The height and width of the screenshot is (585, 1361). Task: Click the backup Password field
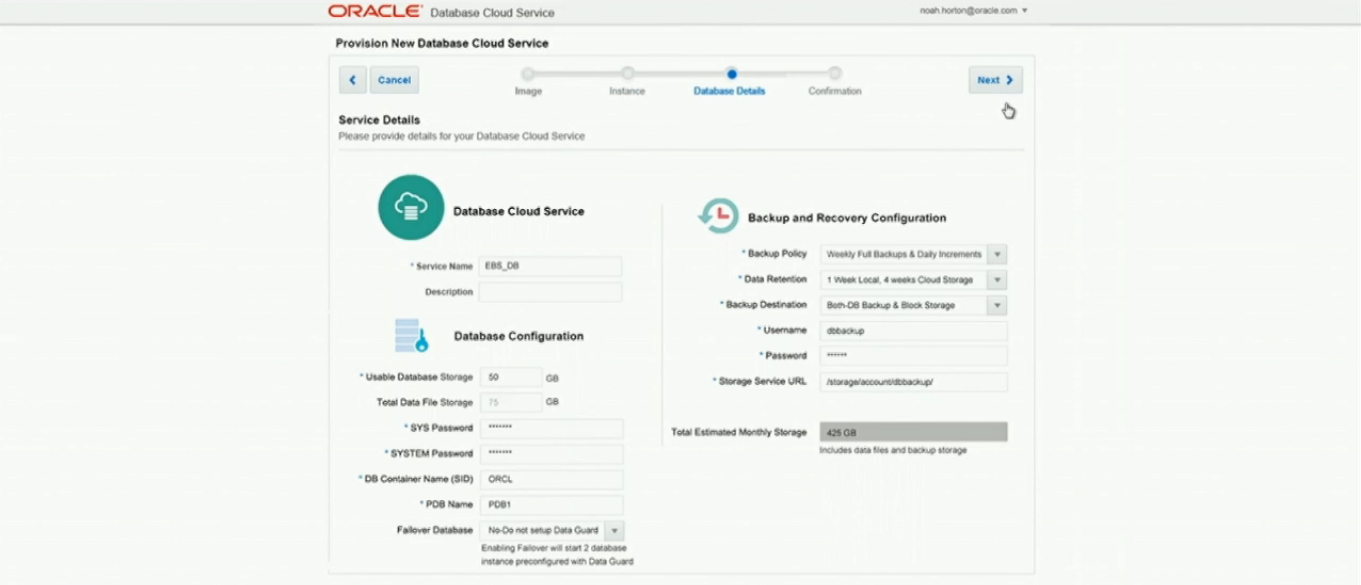[913, 356]
